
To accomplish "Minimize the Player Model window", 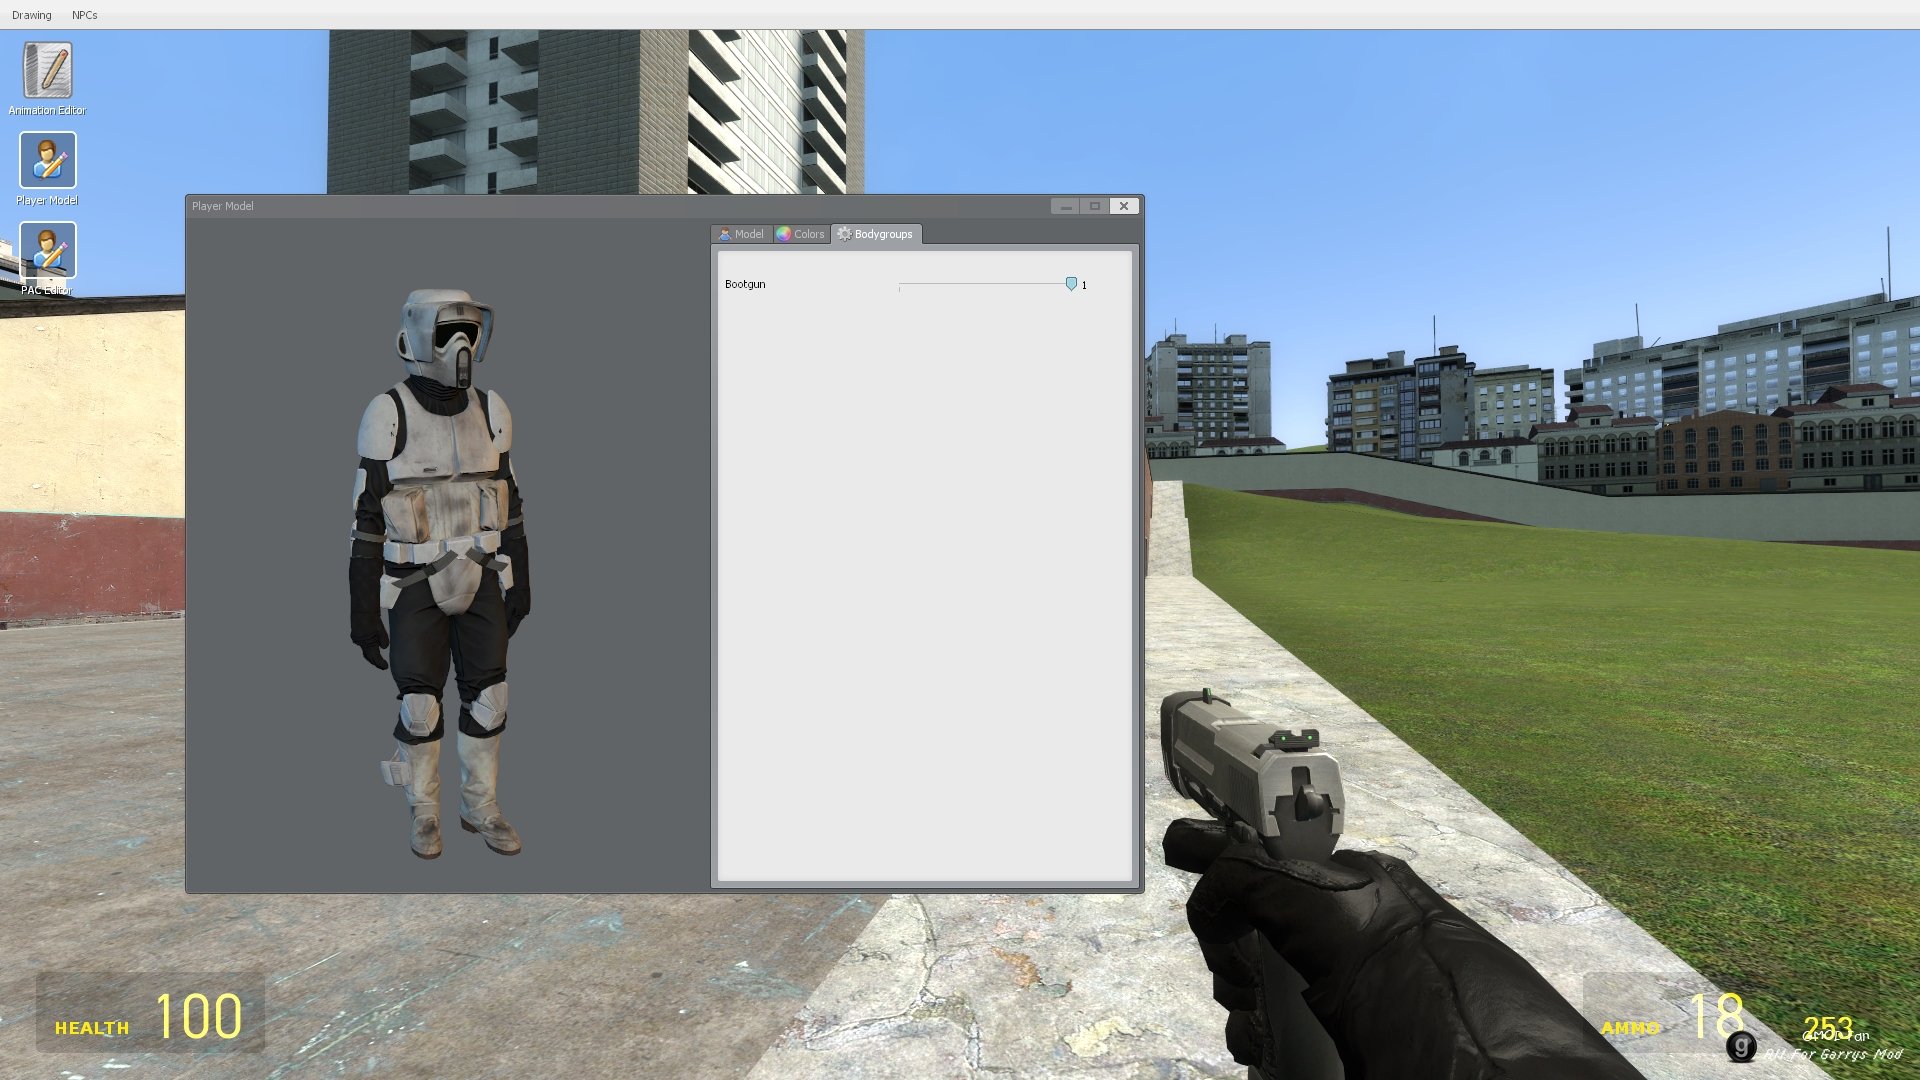I will (x=1065, y=206).
